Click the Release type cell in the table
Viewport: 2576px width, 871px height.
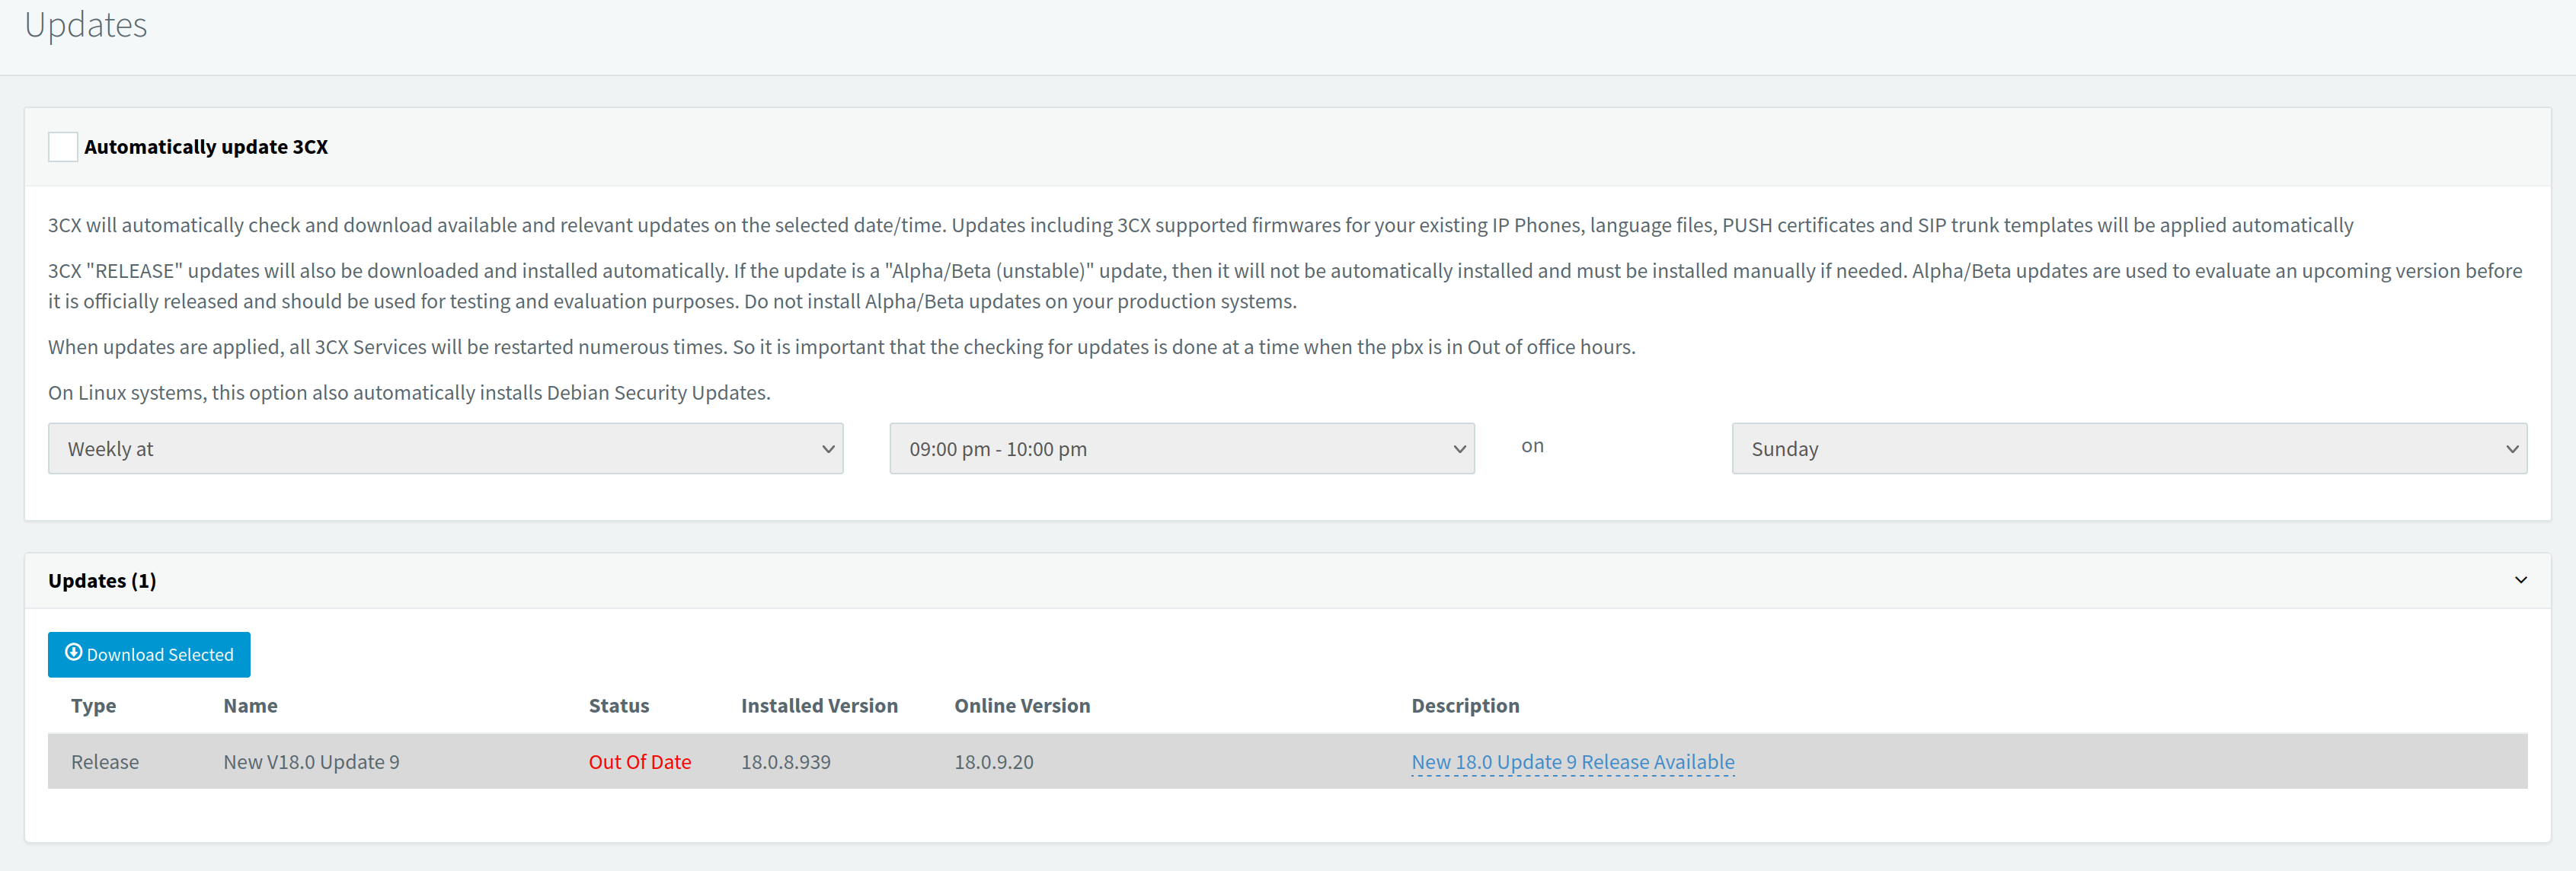pyautogui.click(x=105, y=762)
